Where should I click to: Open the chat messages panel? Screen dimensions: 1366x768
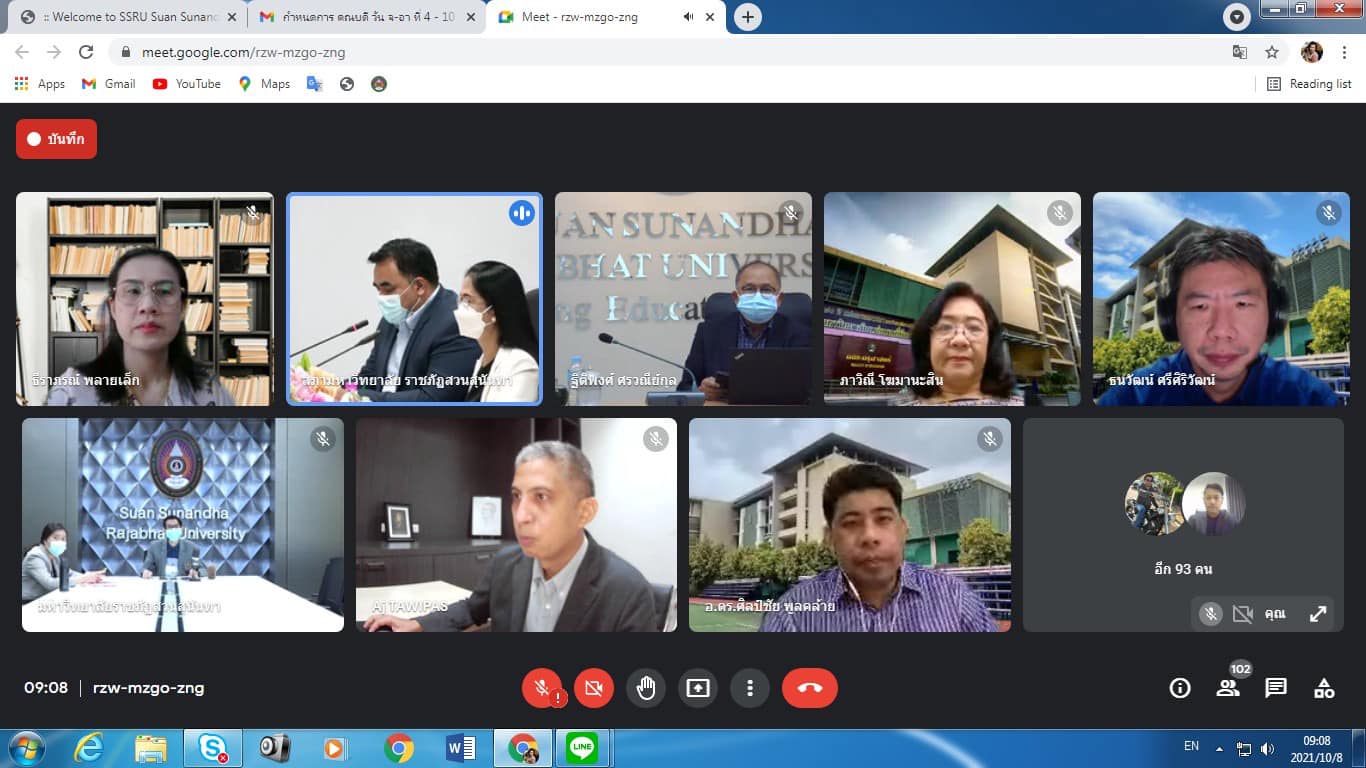coord(1276,688)
